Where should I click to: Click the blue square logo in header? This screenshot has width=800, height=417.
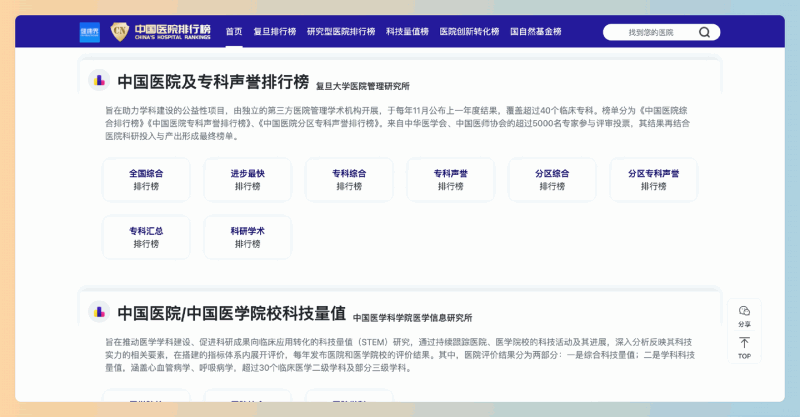[90, 32]
